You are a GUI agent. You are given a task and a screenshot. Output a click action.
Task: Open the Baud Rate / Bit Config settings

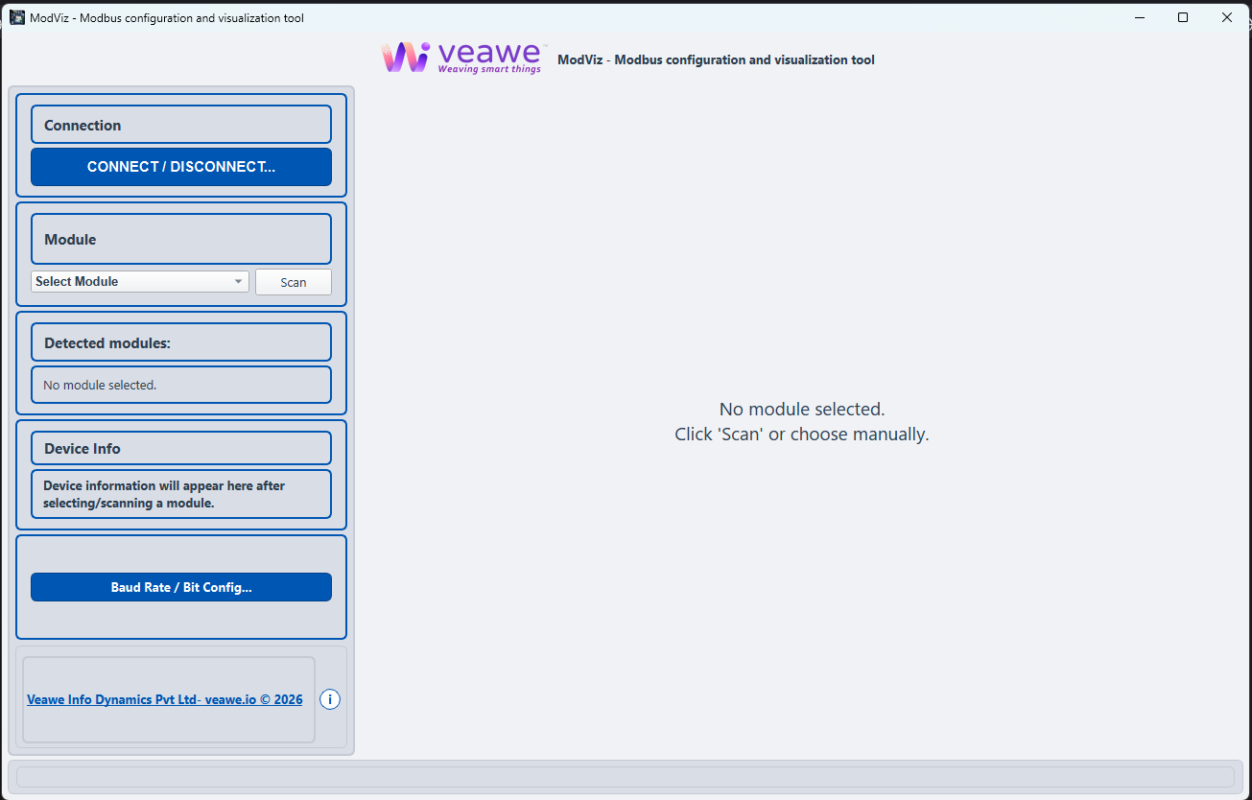(x=181, y=587)
